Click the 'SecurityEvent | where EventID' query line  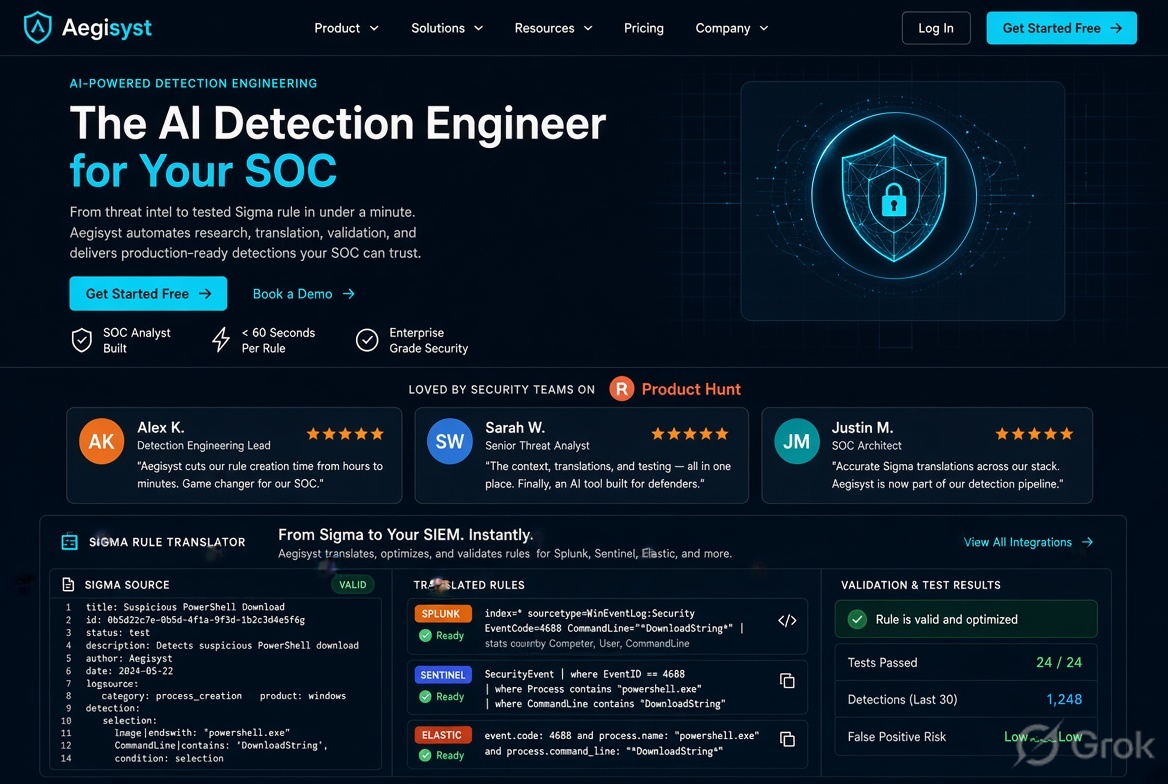pos(584,674)
